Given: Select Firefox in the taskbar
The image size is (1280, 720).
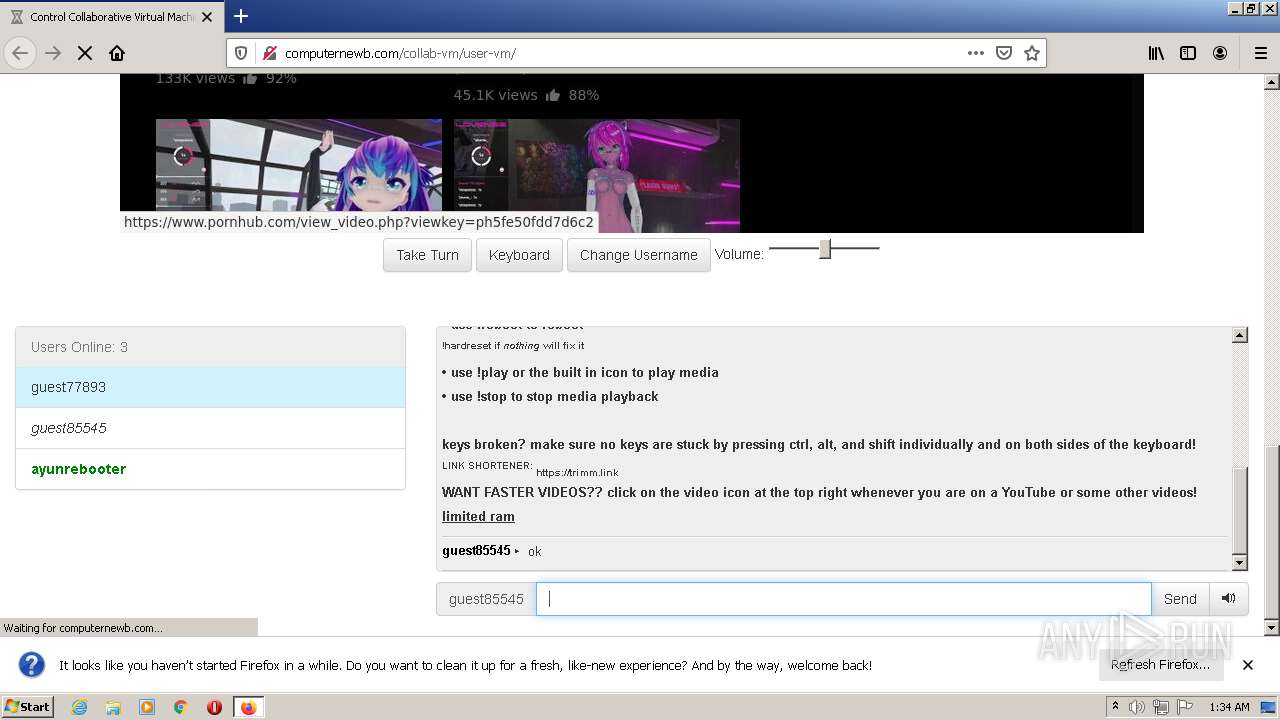Looking at the screenshot, I should click(x=248, y=707).
